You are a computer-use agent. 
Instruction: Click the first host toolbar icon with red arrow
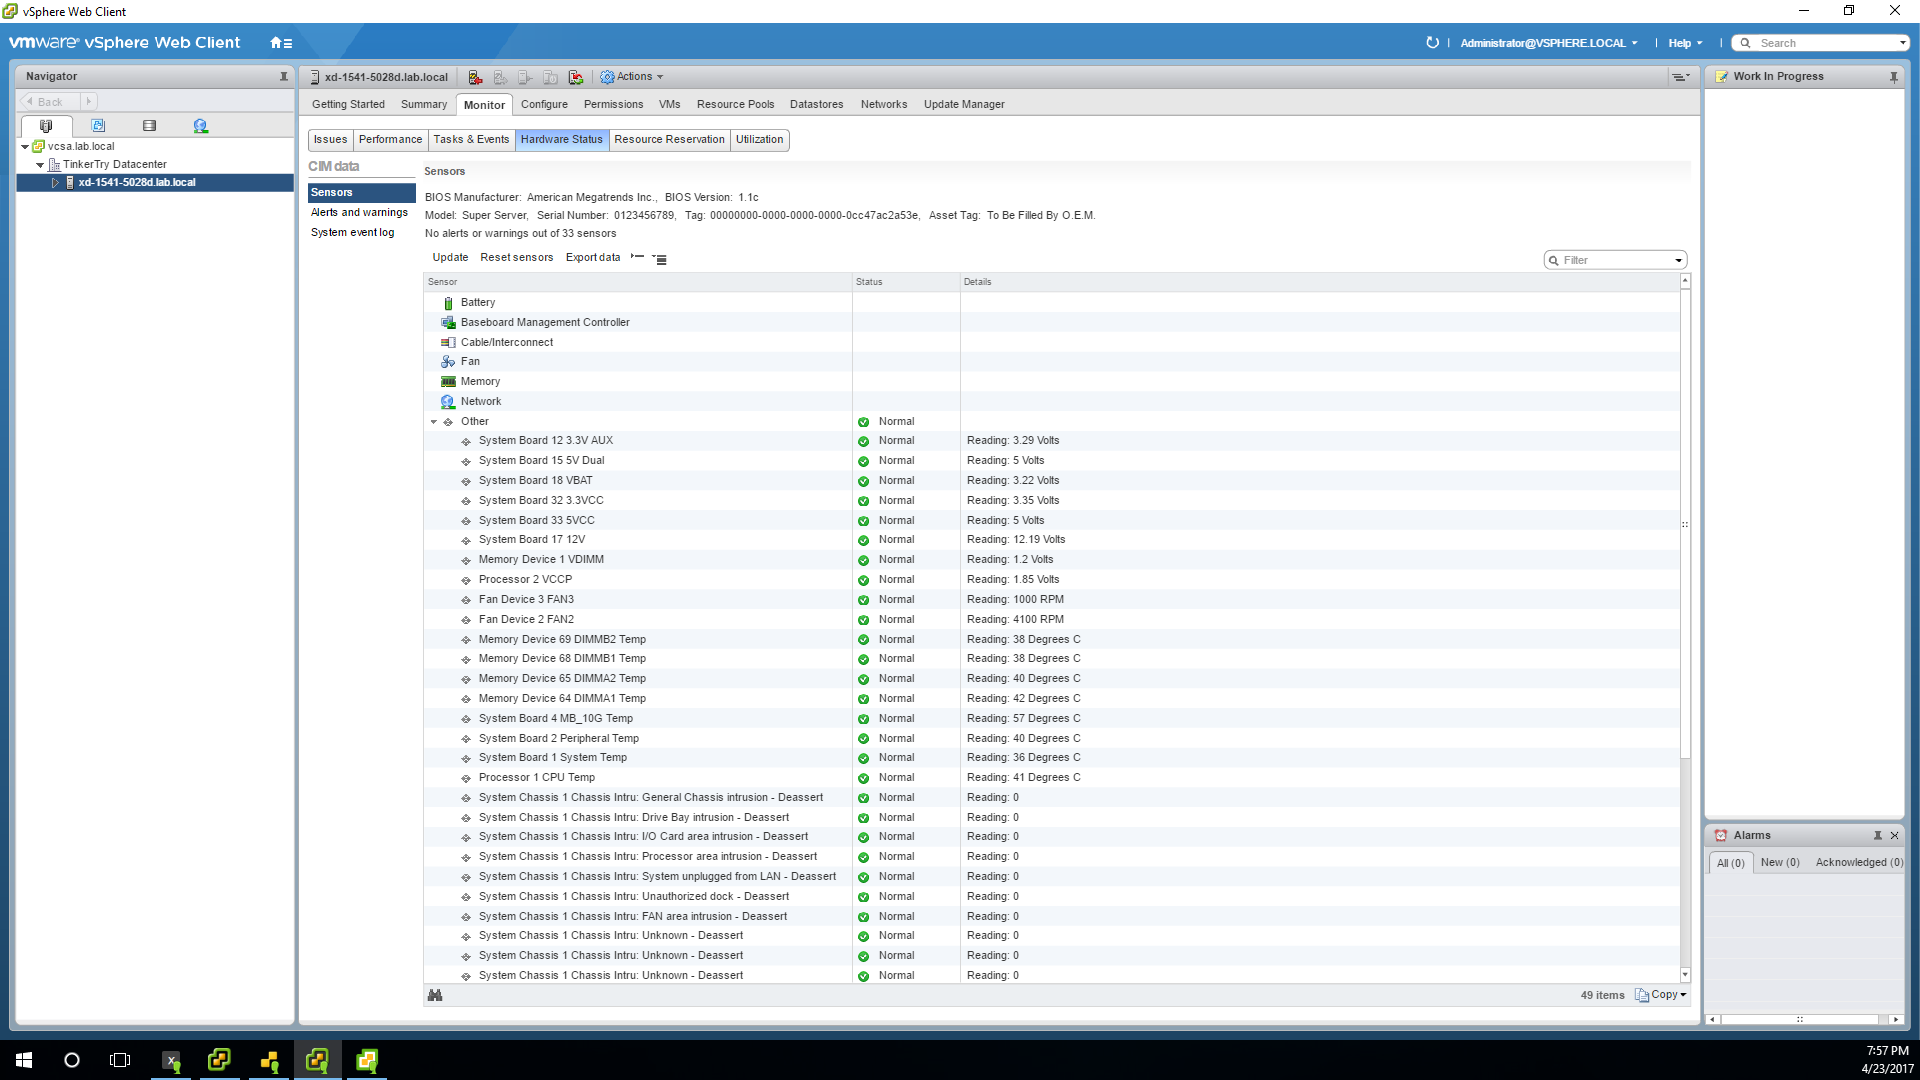coord(475,77)
